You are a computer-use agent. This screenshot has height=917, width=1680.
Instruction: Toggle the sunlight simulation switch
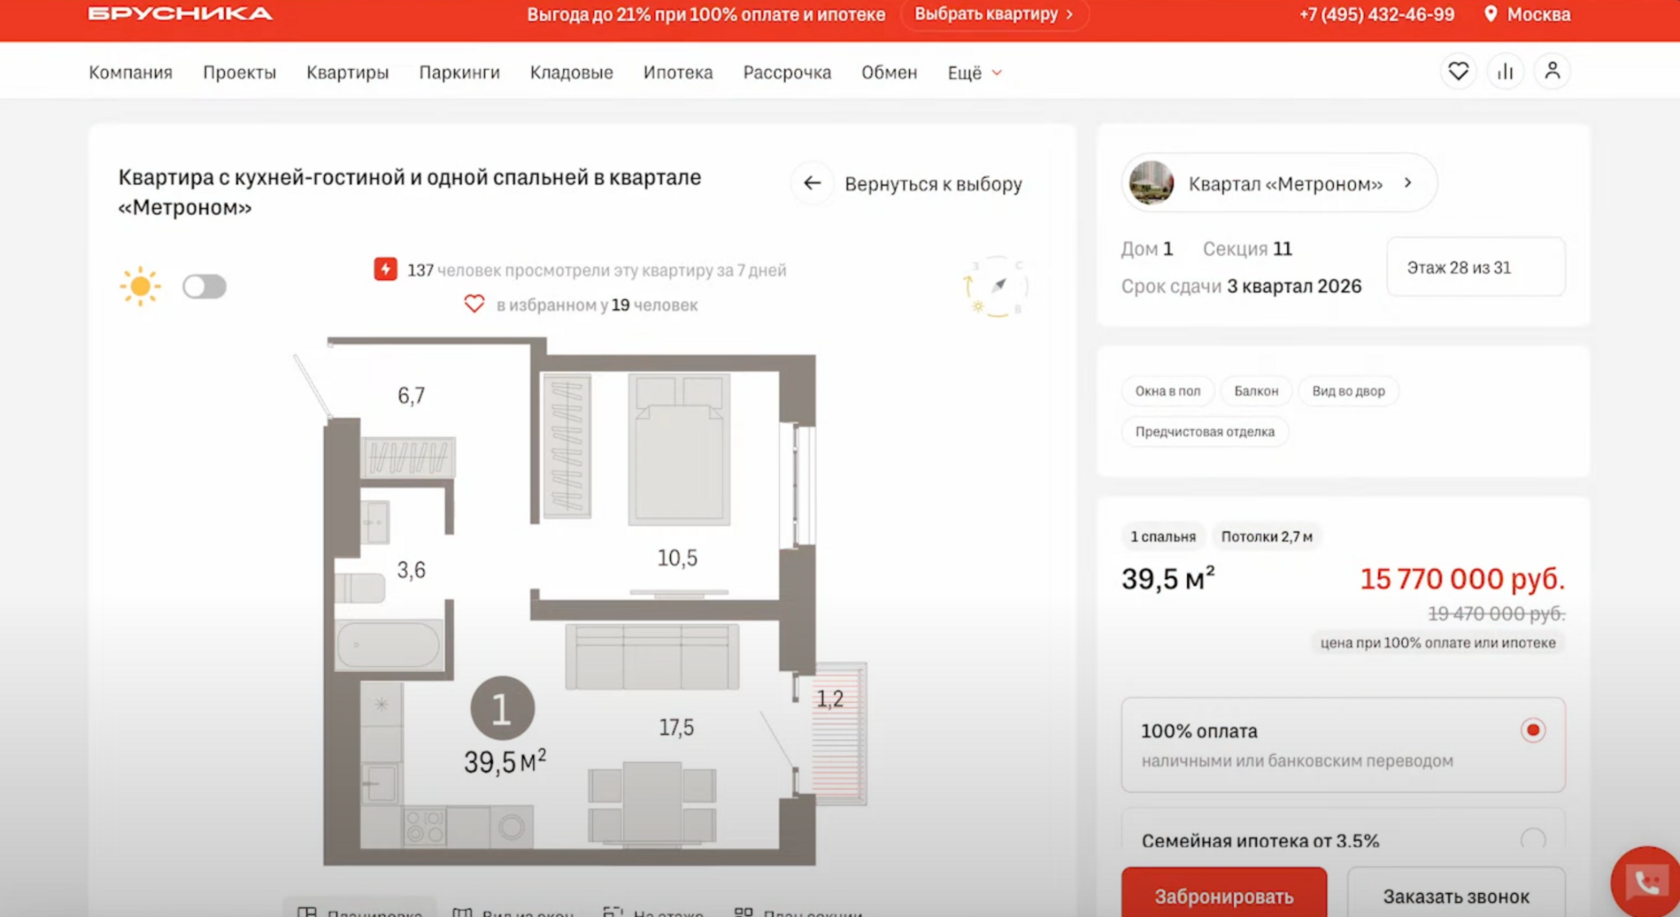click(x=204, y=286)
